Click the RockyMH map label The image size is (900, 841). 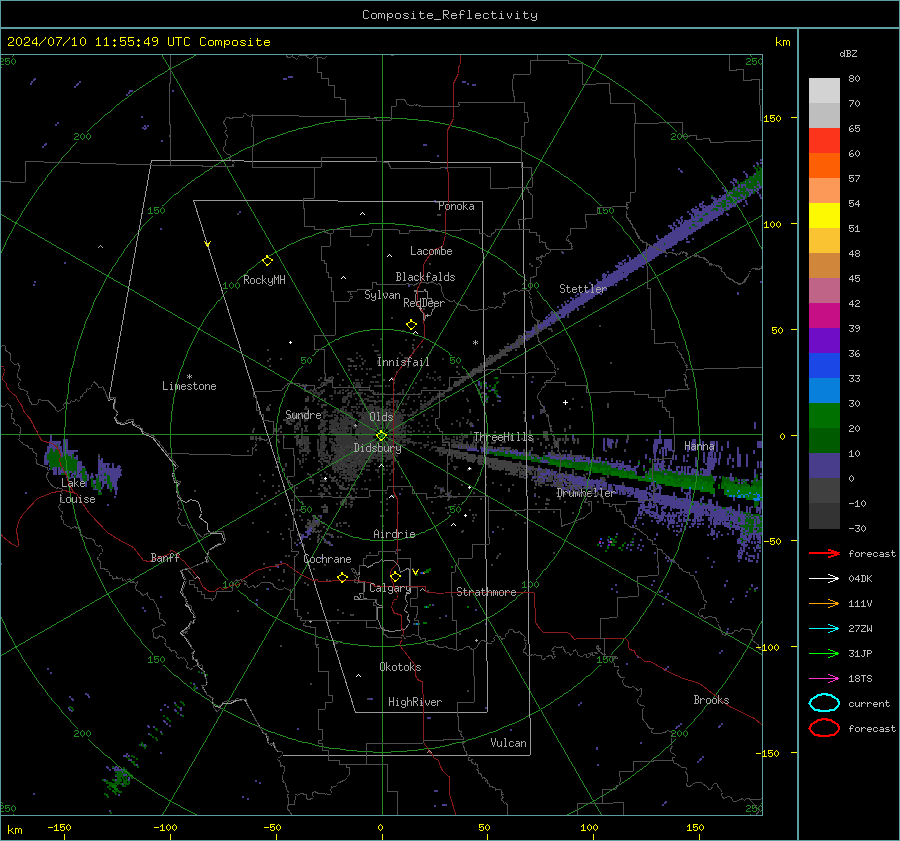tap(264, 280)
